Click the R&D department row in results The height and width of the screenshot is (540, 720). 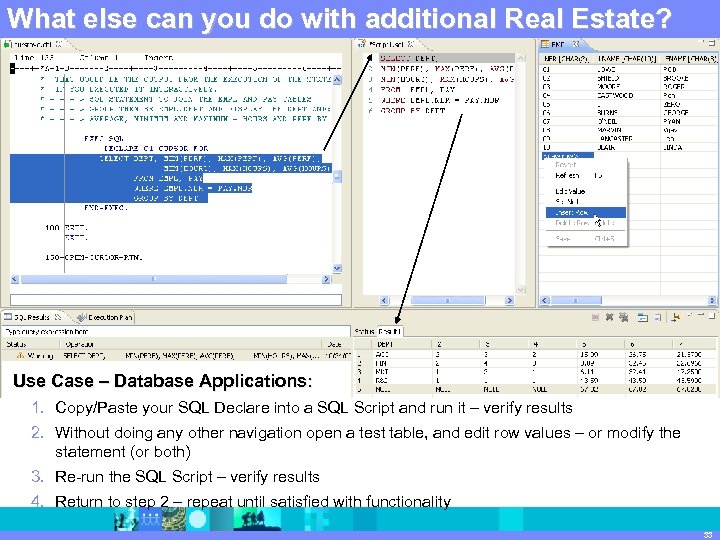pyautogui.click(x=535, y=381)
